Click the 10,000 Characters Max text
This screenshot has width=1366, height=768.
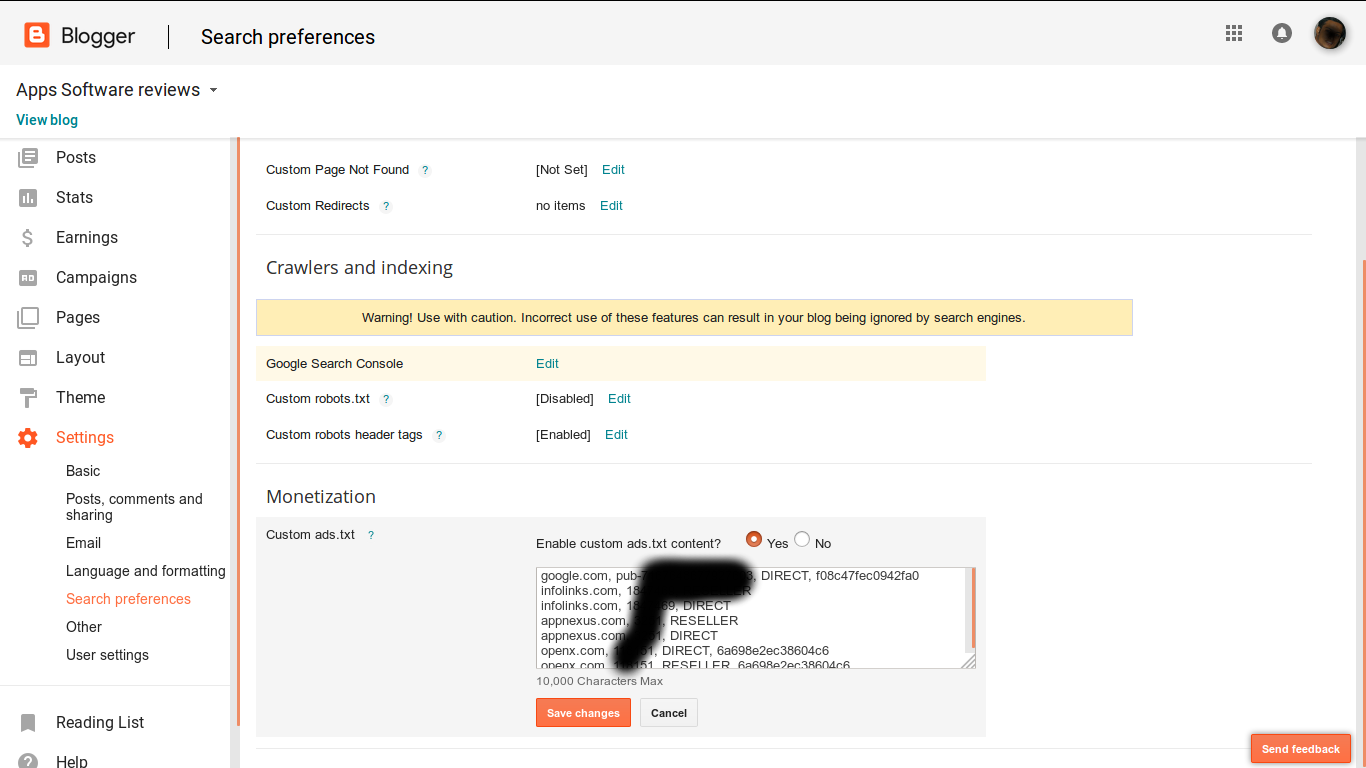599,681
